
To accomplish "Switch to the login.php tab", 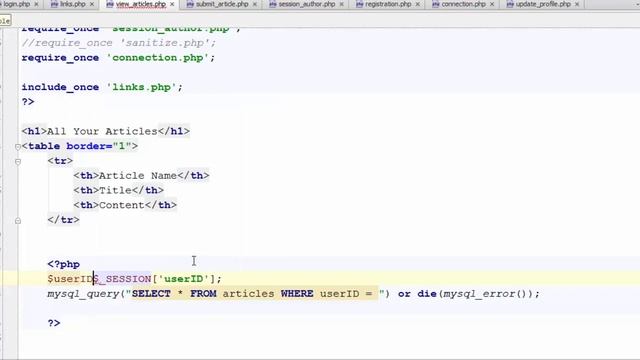I will click(16, 4).
